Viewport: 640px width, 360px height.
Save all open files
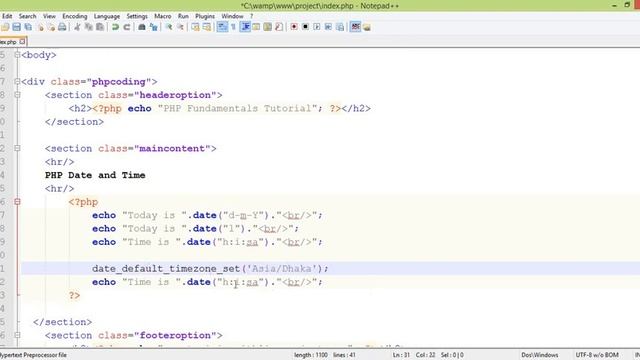point(28,27)
